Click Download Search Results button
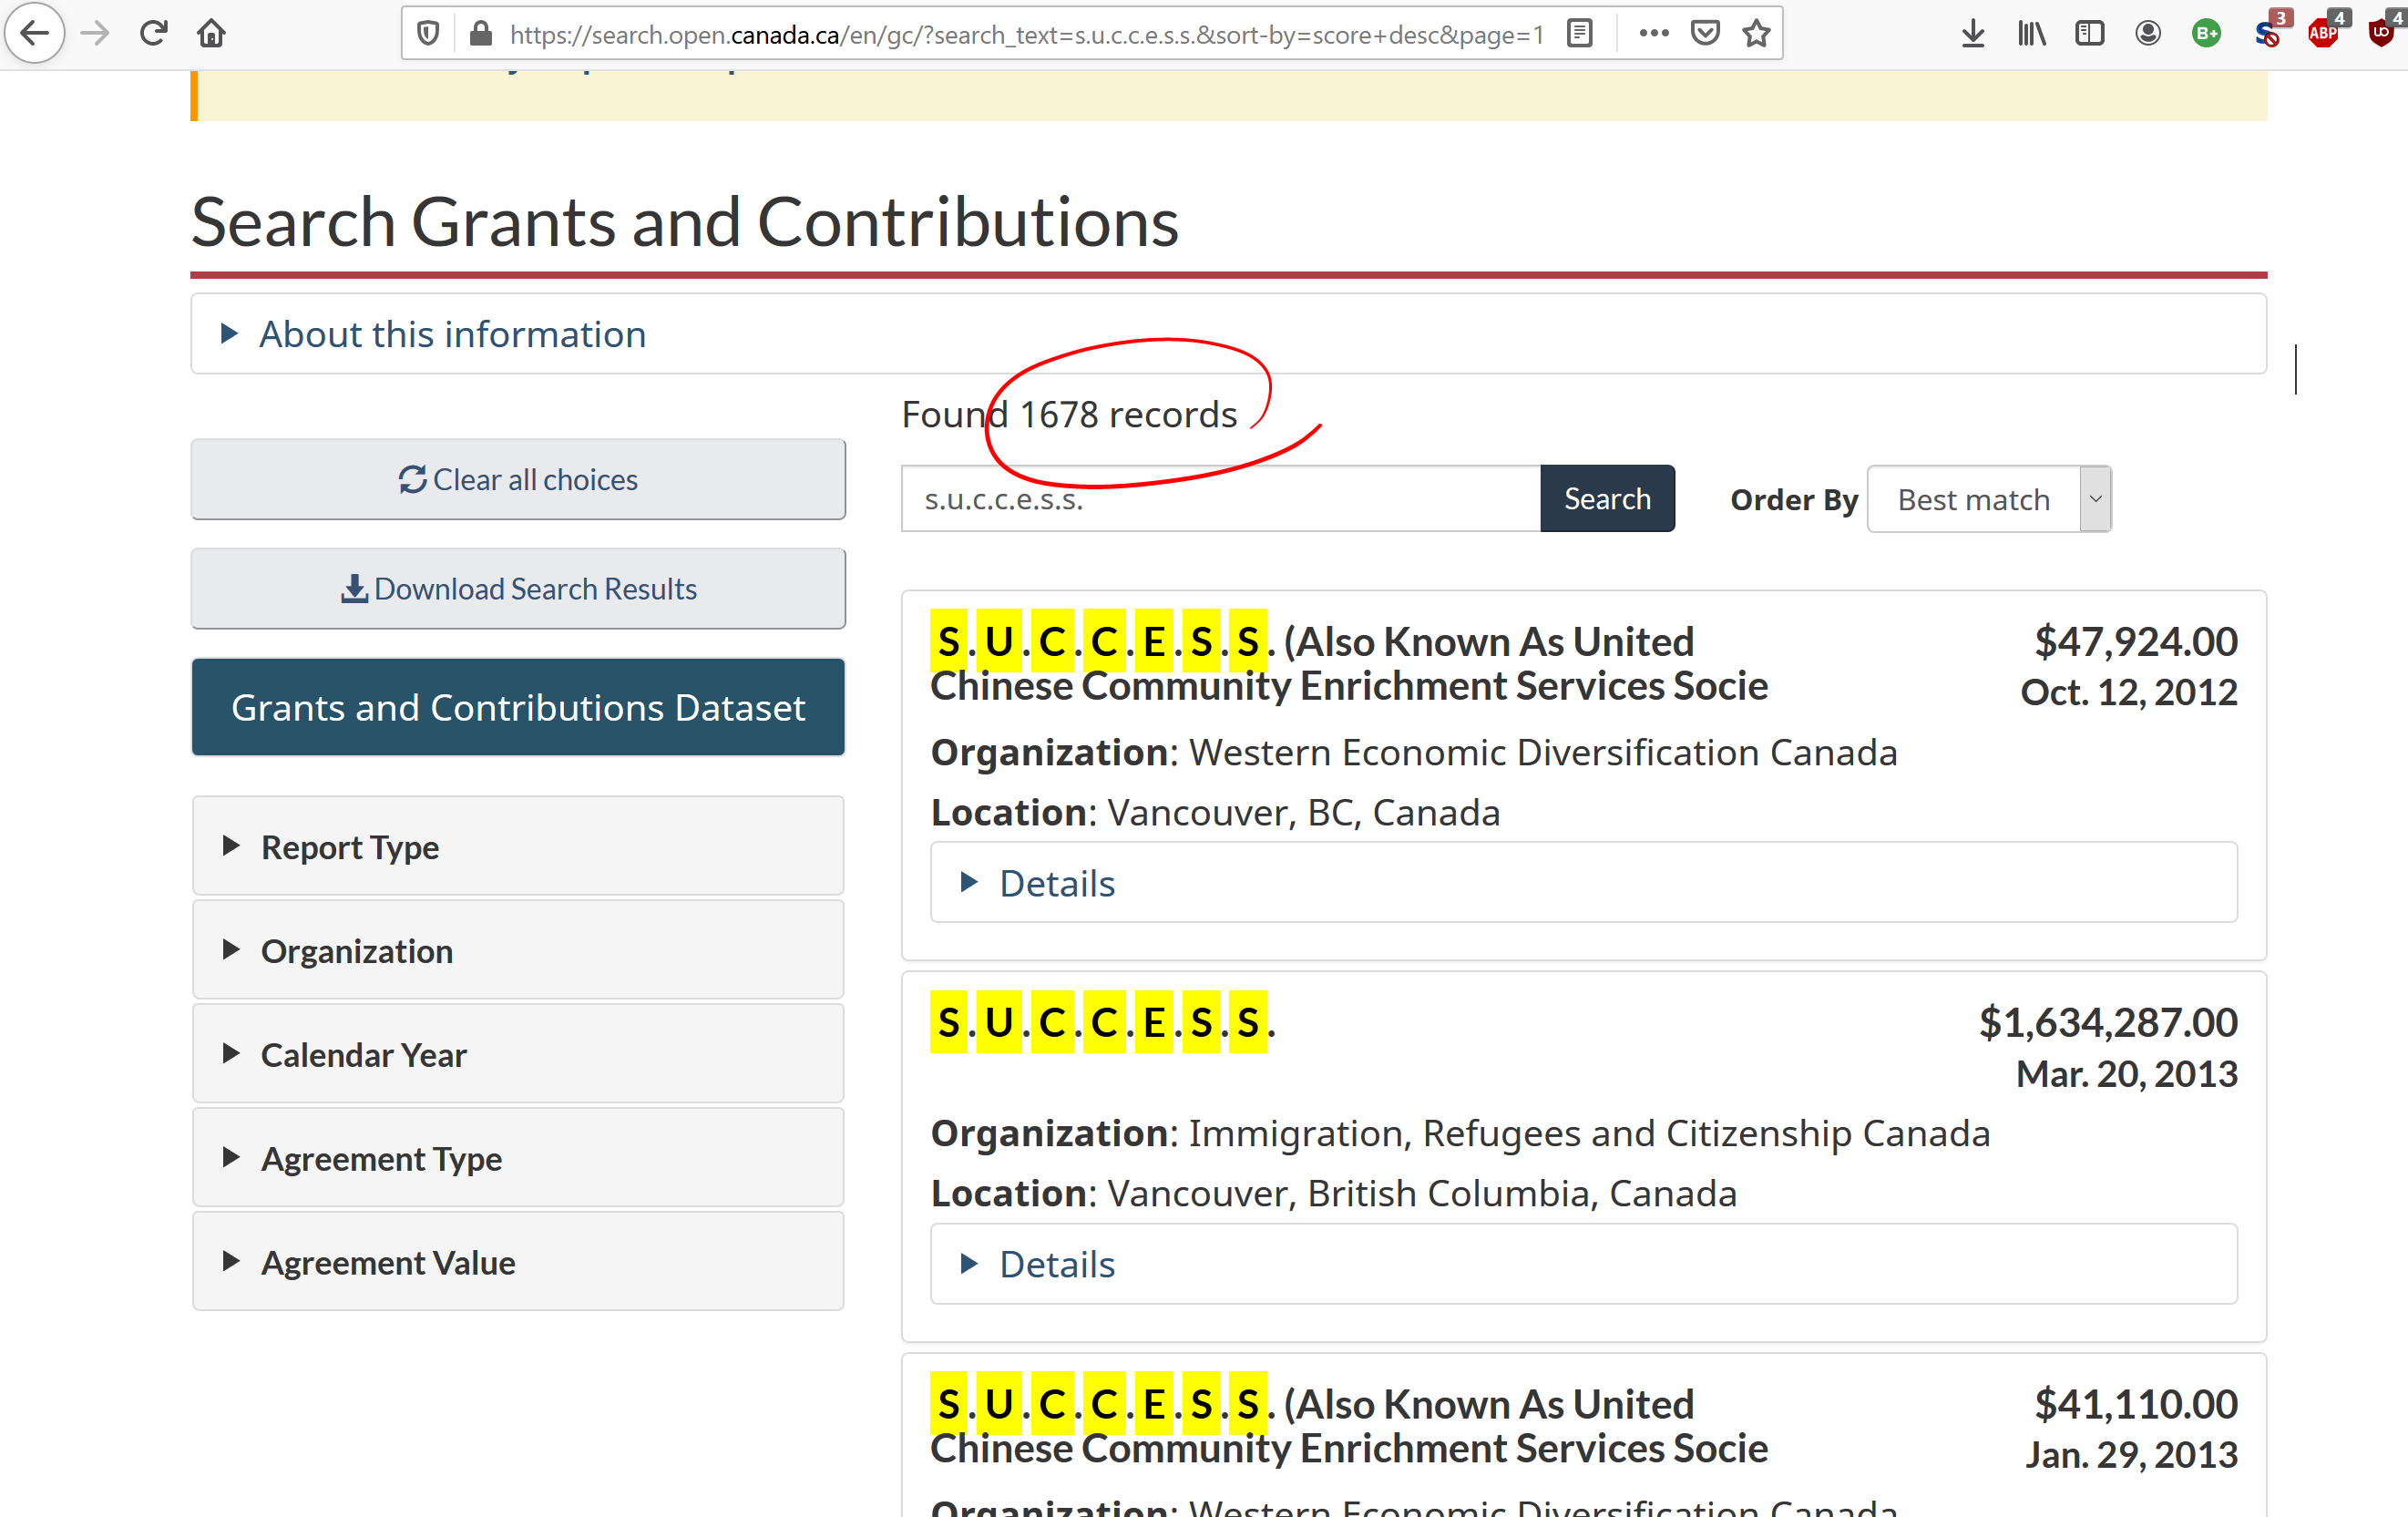 (518, 588)
